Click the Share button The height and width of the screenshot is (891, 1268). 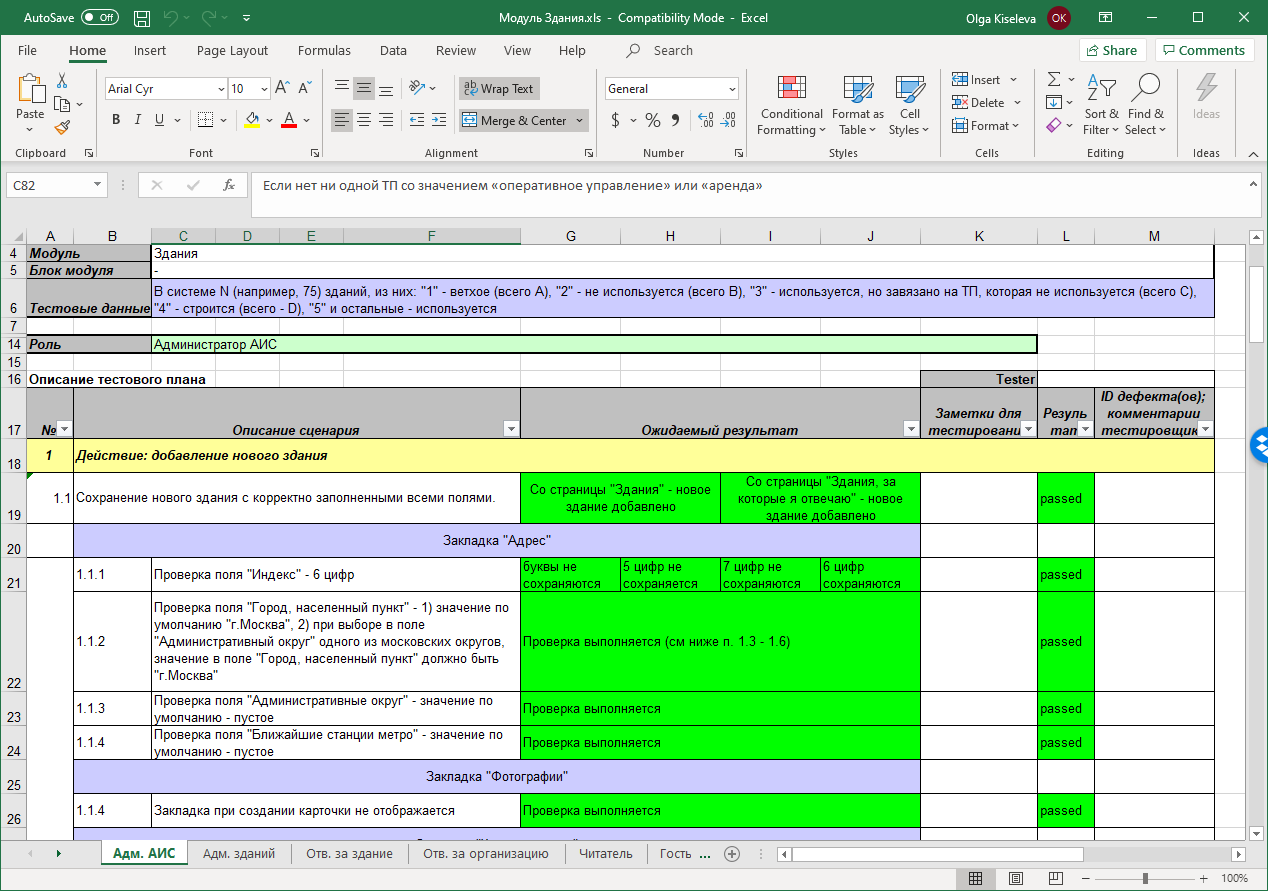click(x=1112, y=50)
